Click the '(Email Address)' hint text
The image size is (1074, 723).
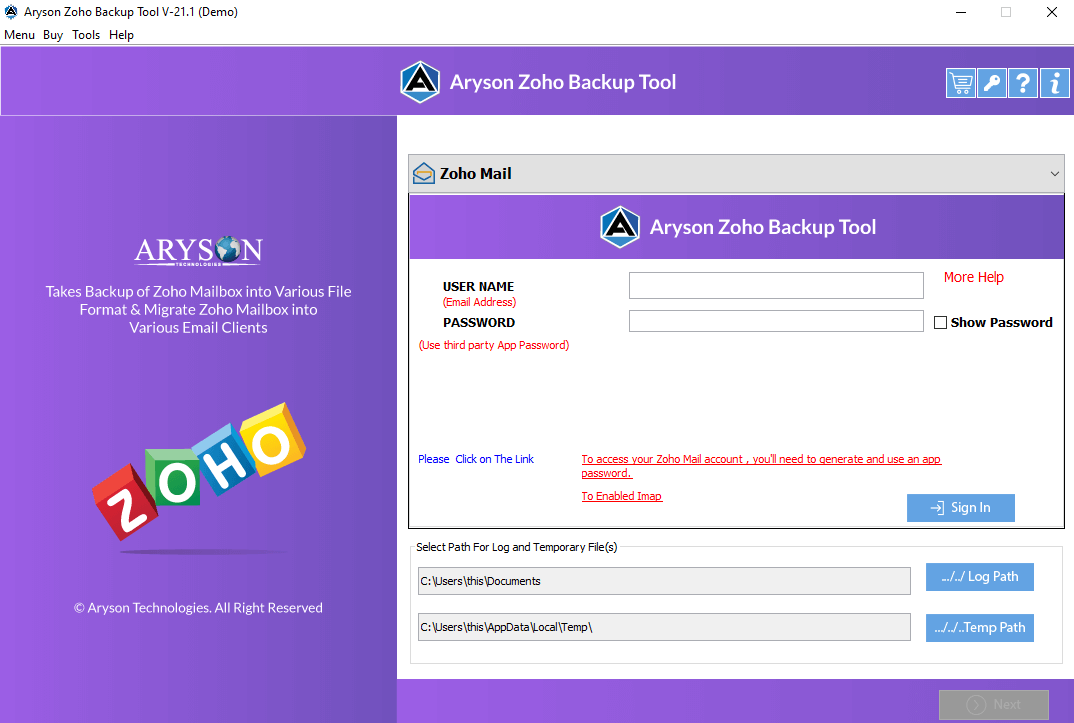pyautogui.click(x=479, y=303)
